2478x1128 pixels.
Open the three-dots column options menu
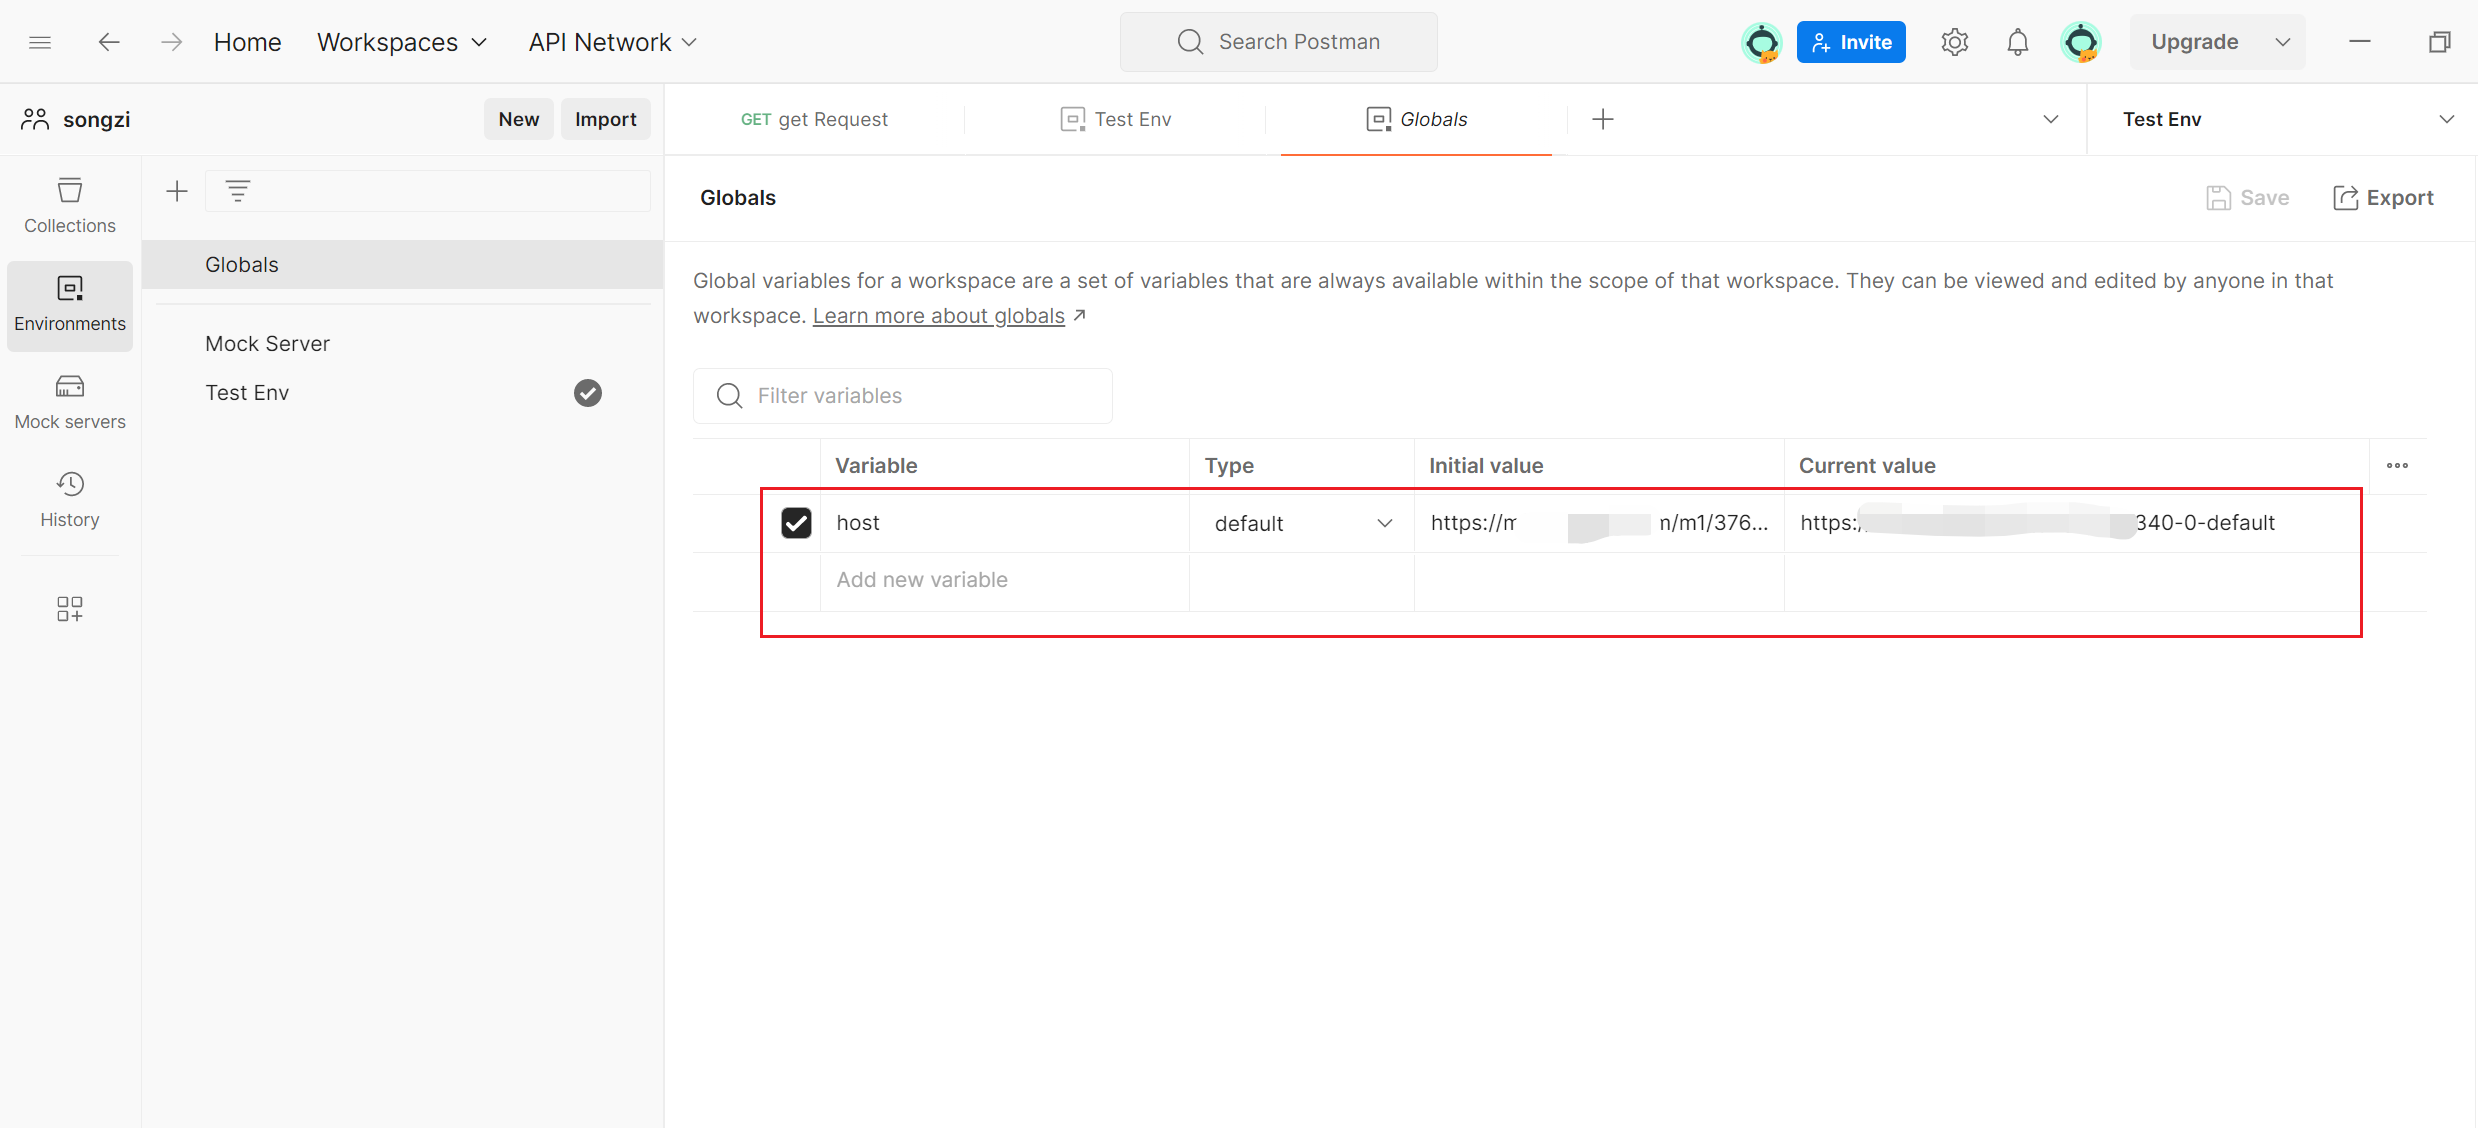coord(2398,466)
